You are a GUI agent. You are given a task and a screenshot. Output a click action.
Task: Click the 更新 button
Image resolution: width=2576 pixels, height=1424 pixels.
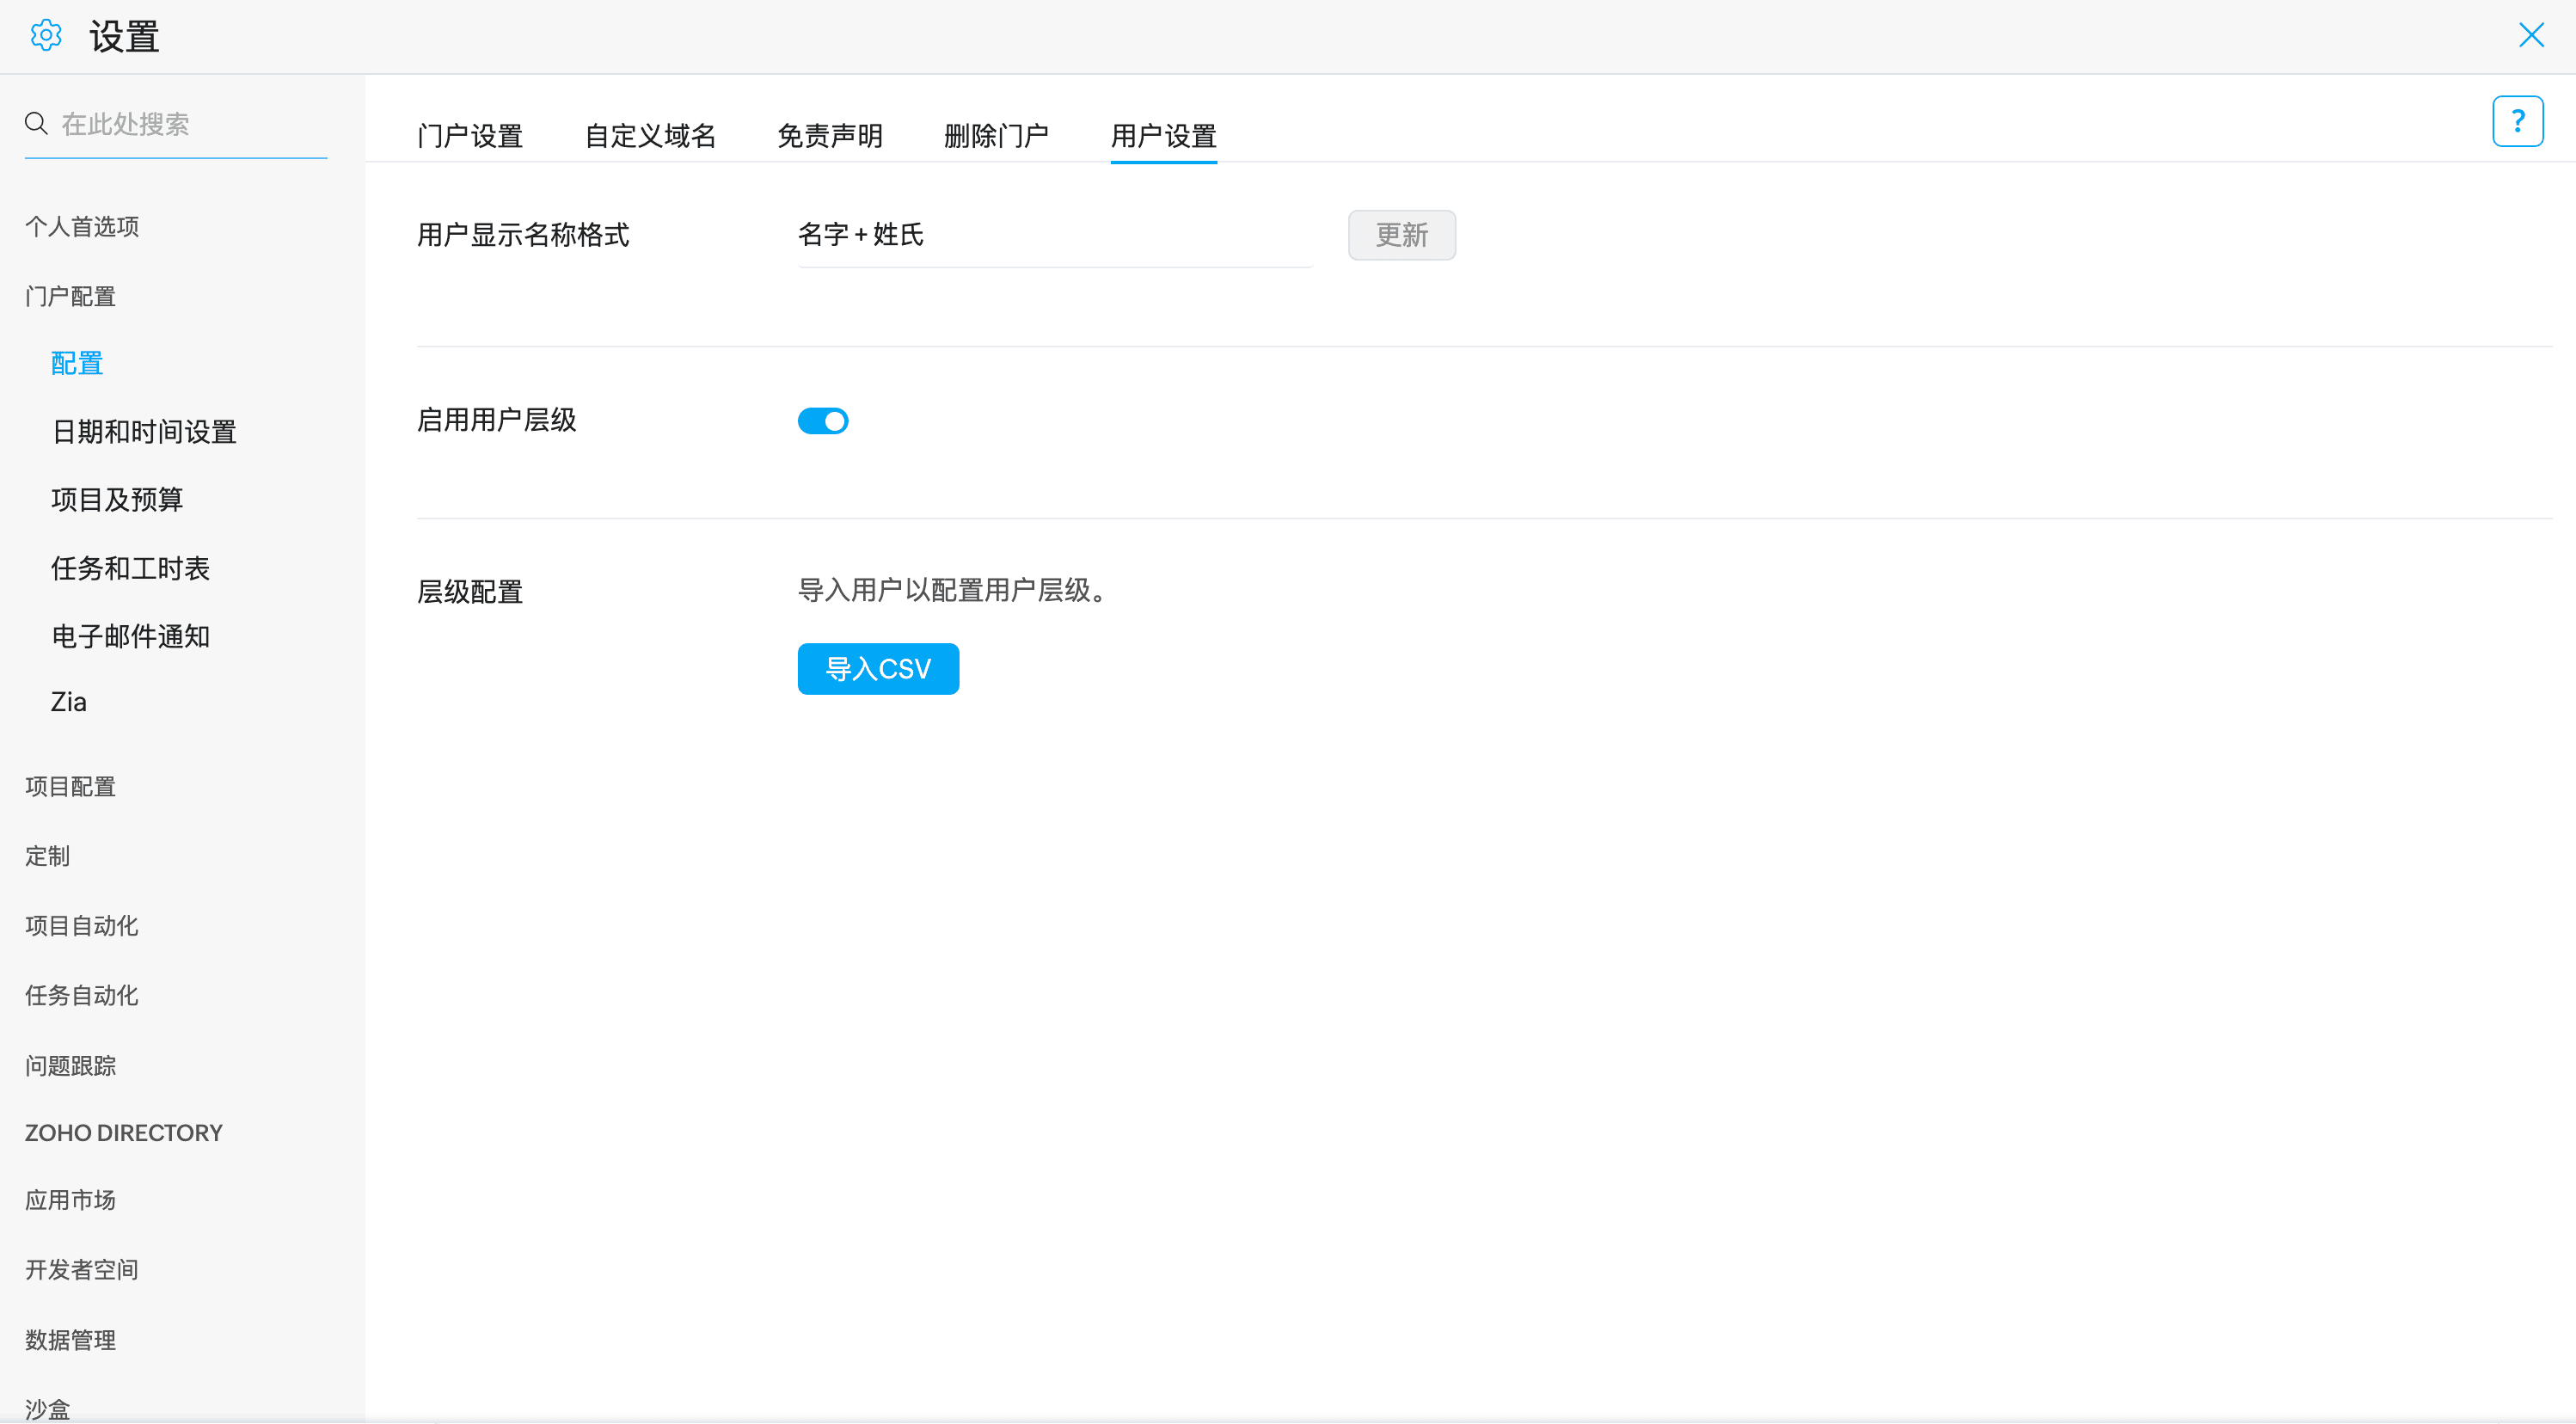tap(1401, 235)
